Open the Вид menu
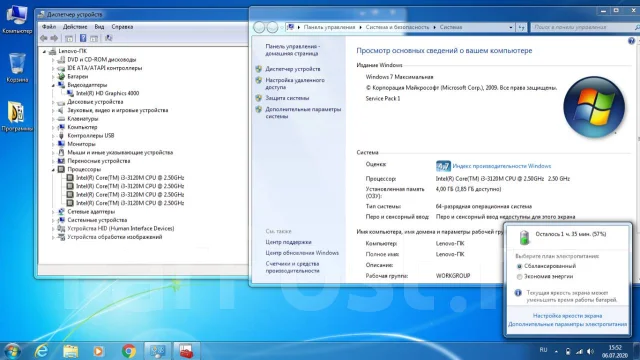Image resolution: width=640 pixels, height=360 pixels. pyautogui.click(x=99, y=27)
